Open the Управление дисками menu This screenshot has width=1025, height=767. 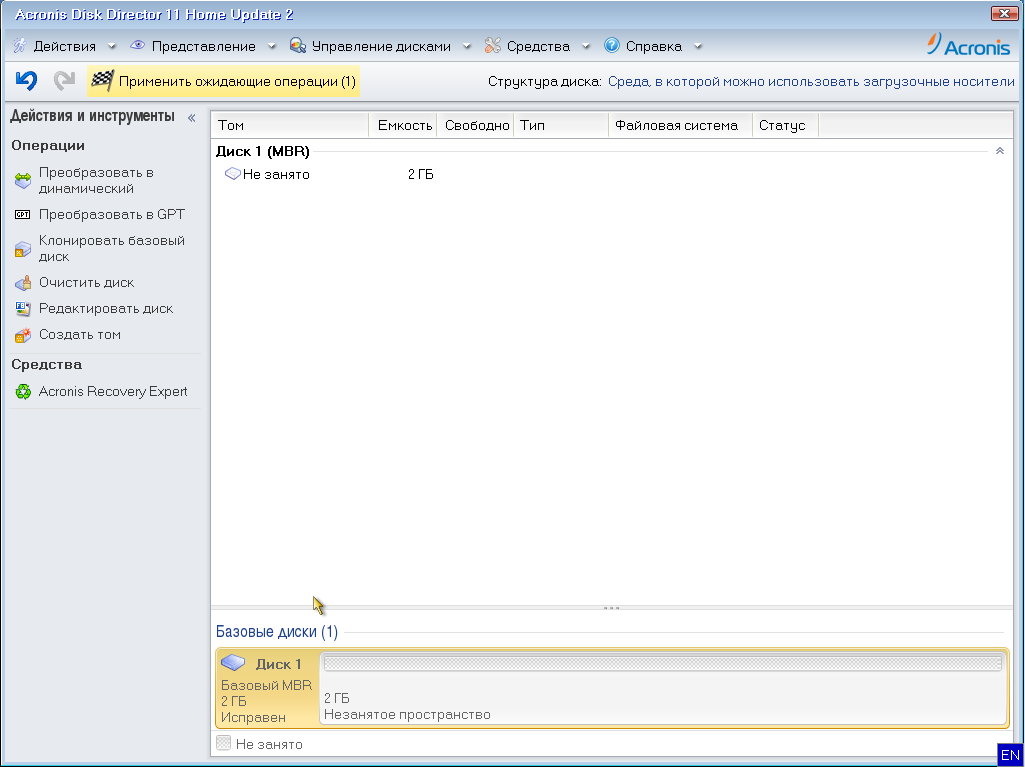[380, 46]
